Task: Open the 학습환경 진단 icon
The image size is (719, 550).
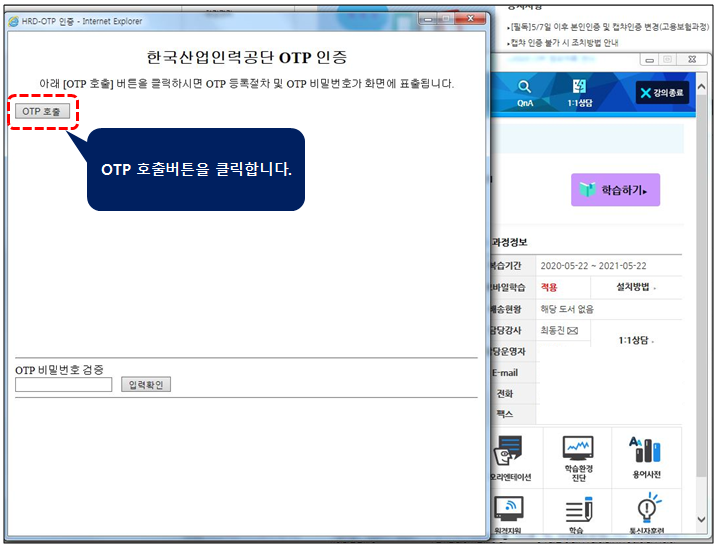Action: pyautogui.click(x=577, y=457)
